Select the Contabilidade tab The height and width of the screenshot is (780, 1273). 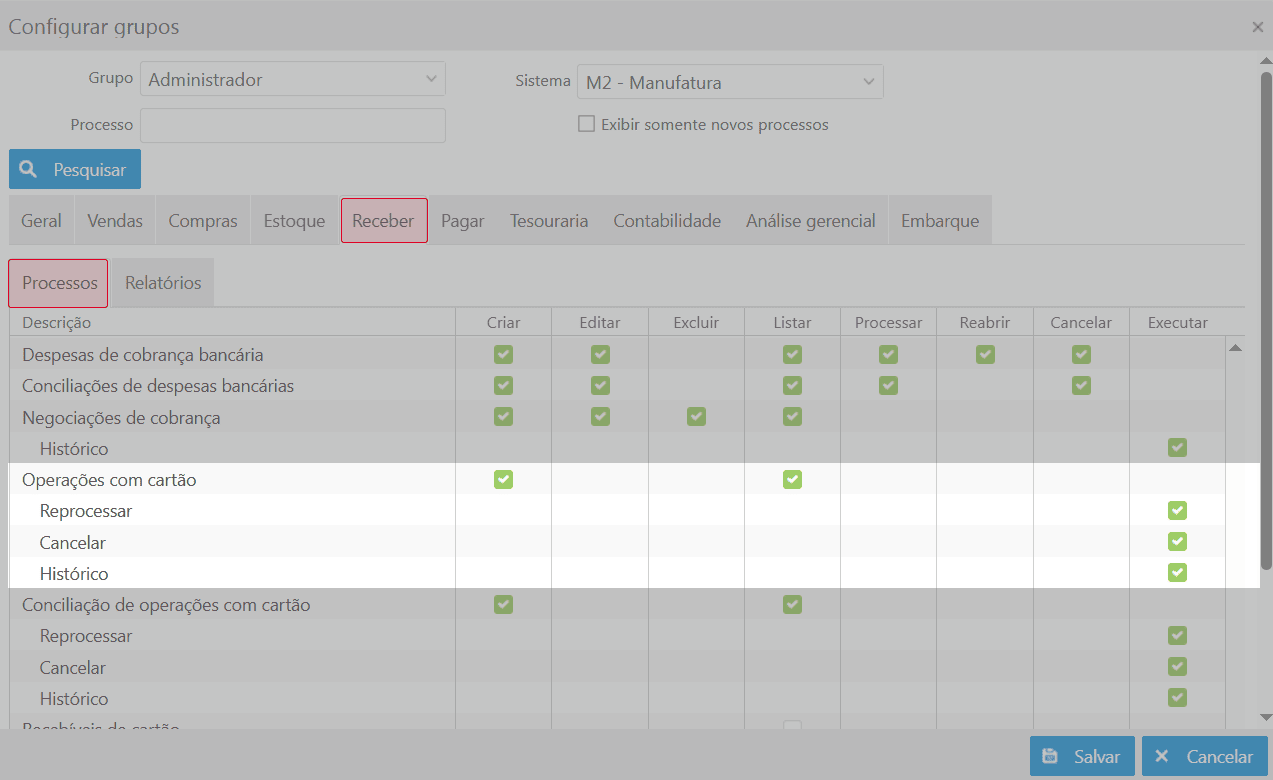click(x=667, y=221)
